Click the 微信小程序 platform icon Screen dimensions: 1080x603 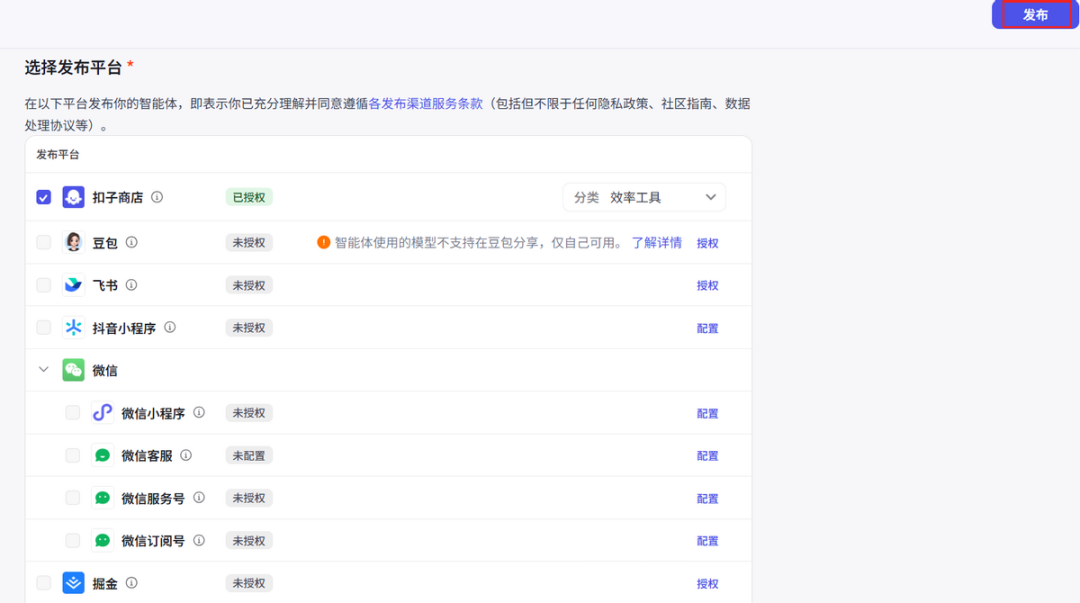pos(102,412)
